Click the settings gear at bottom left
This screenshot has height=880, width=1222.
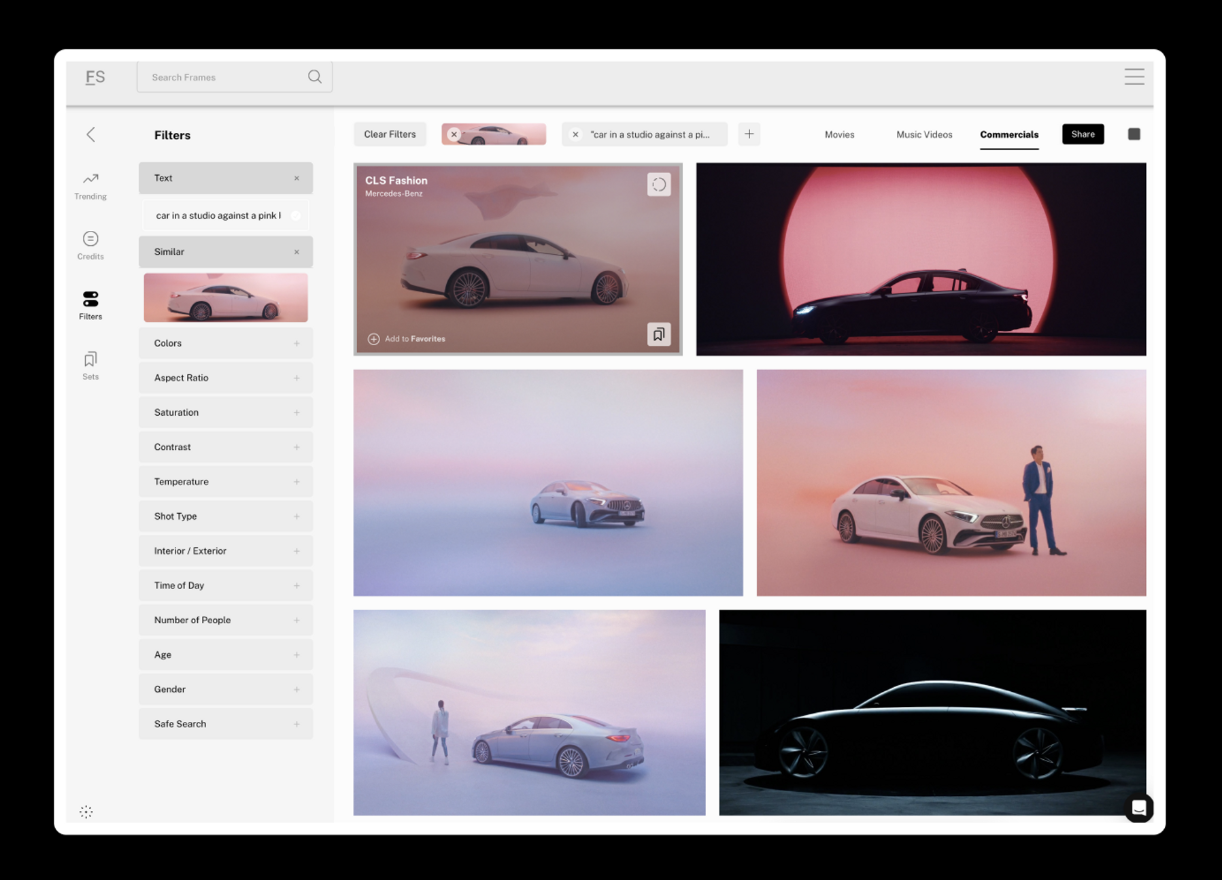pos(86,812)
